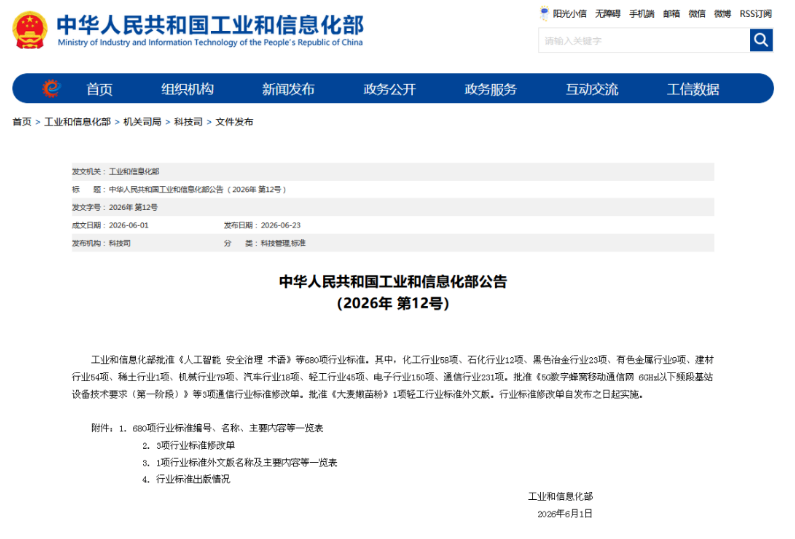Click the magnifier search button
This screenshot has height=539, width=795.
[761, 40]
